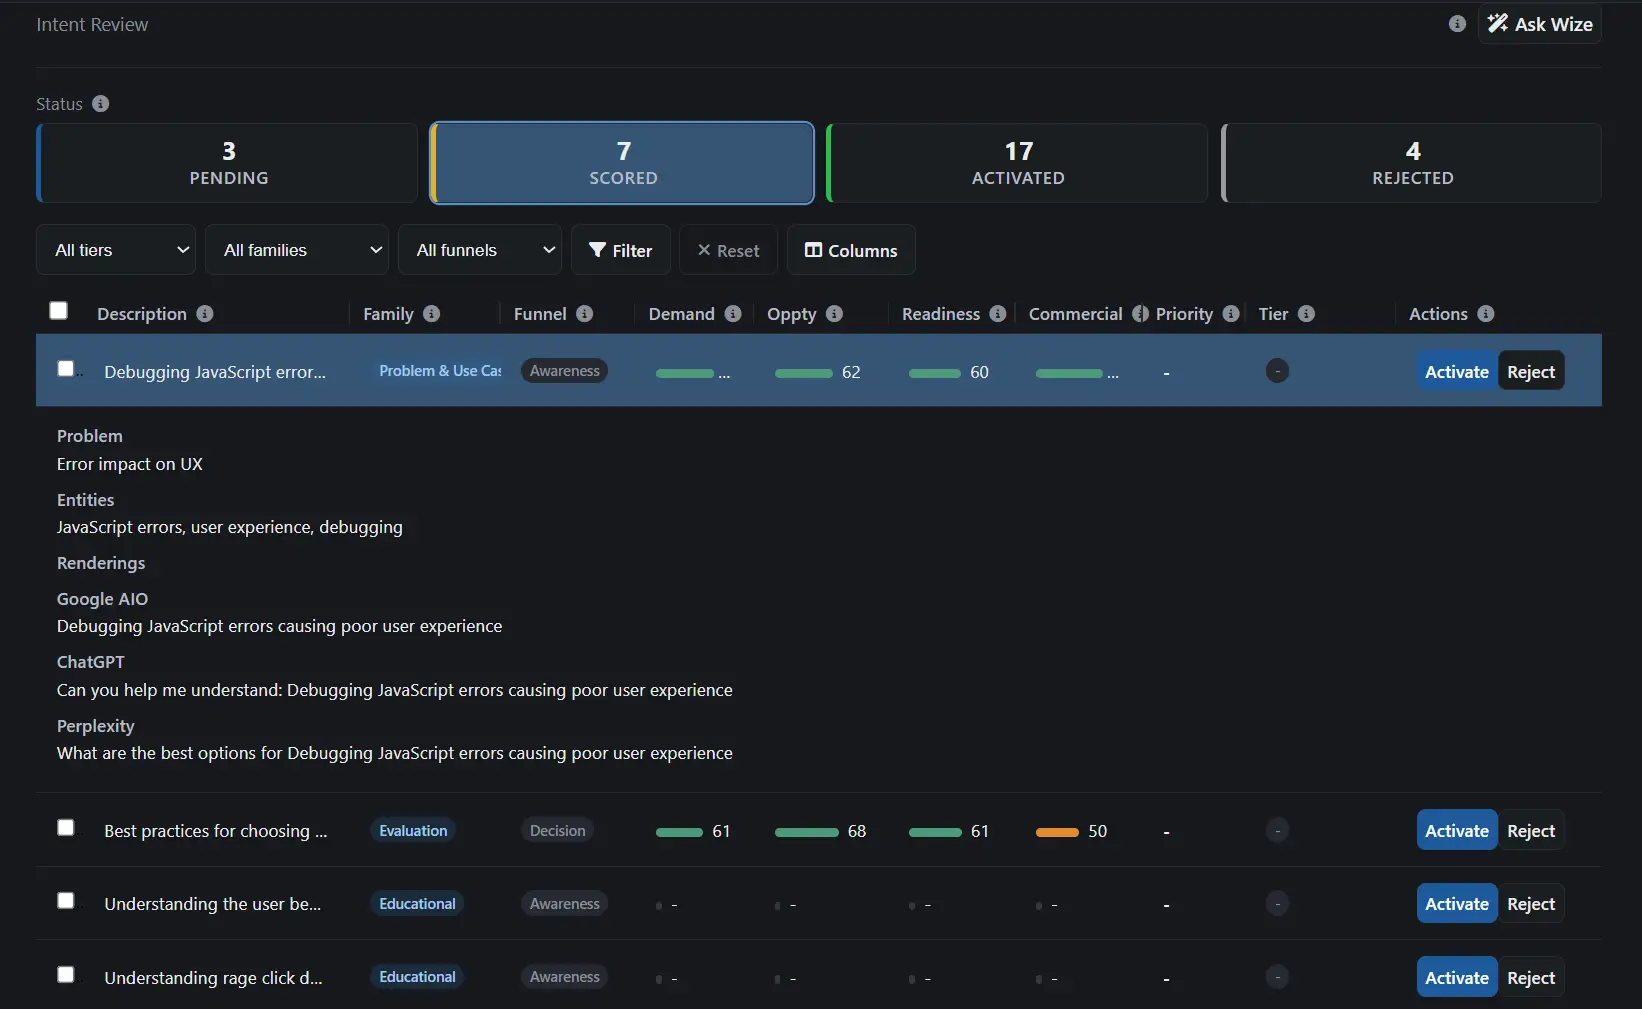The height and width of the screenshot is (1009, 1642).
Task: Check the Understanding the user be... checkbox
Action: [x=66, y=901]
